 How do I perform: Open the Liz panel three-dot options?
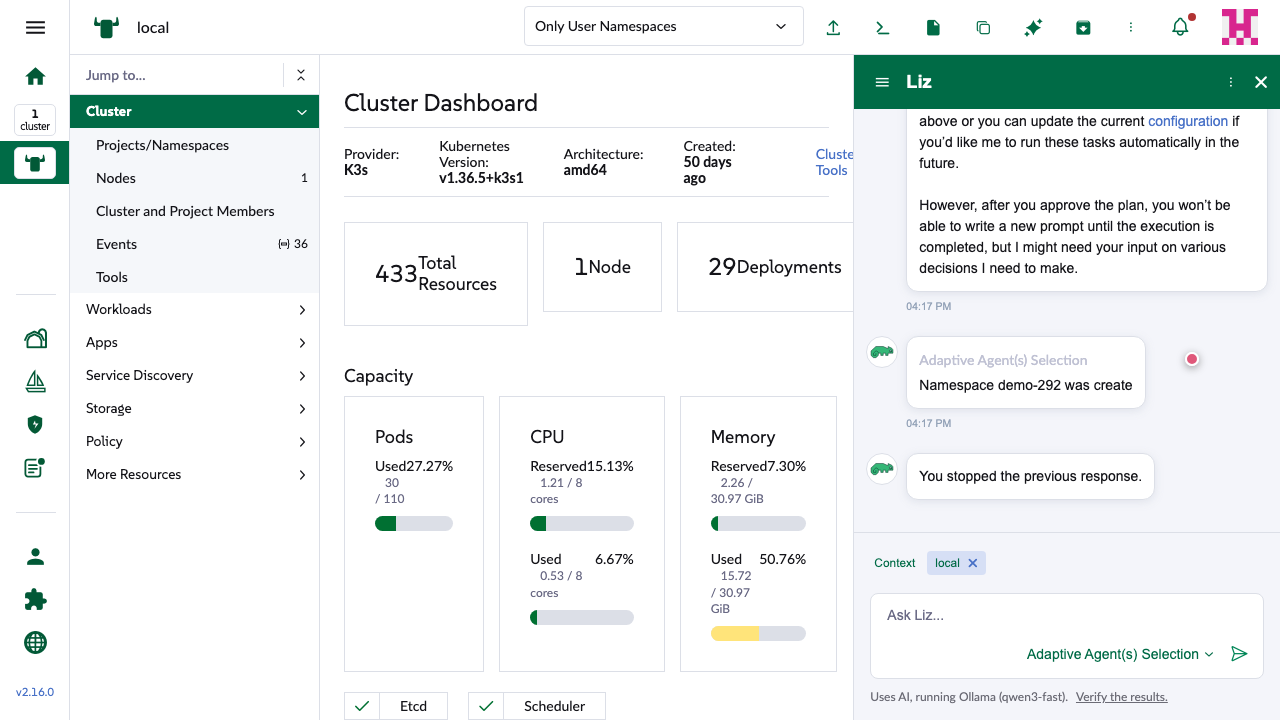coord(1231,82)
